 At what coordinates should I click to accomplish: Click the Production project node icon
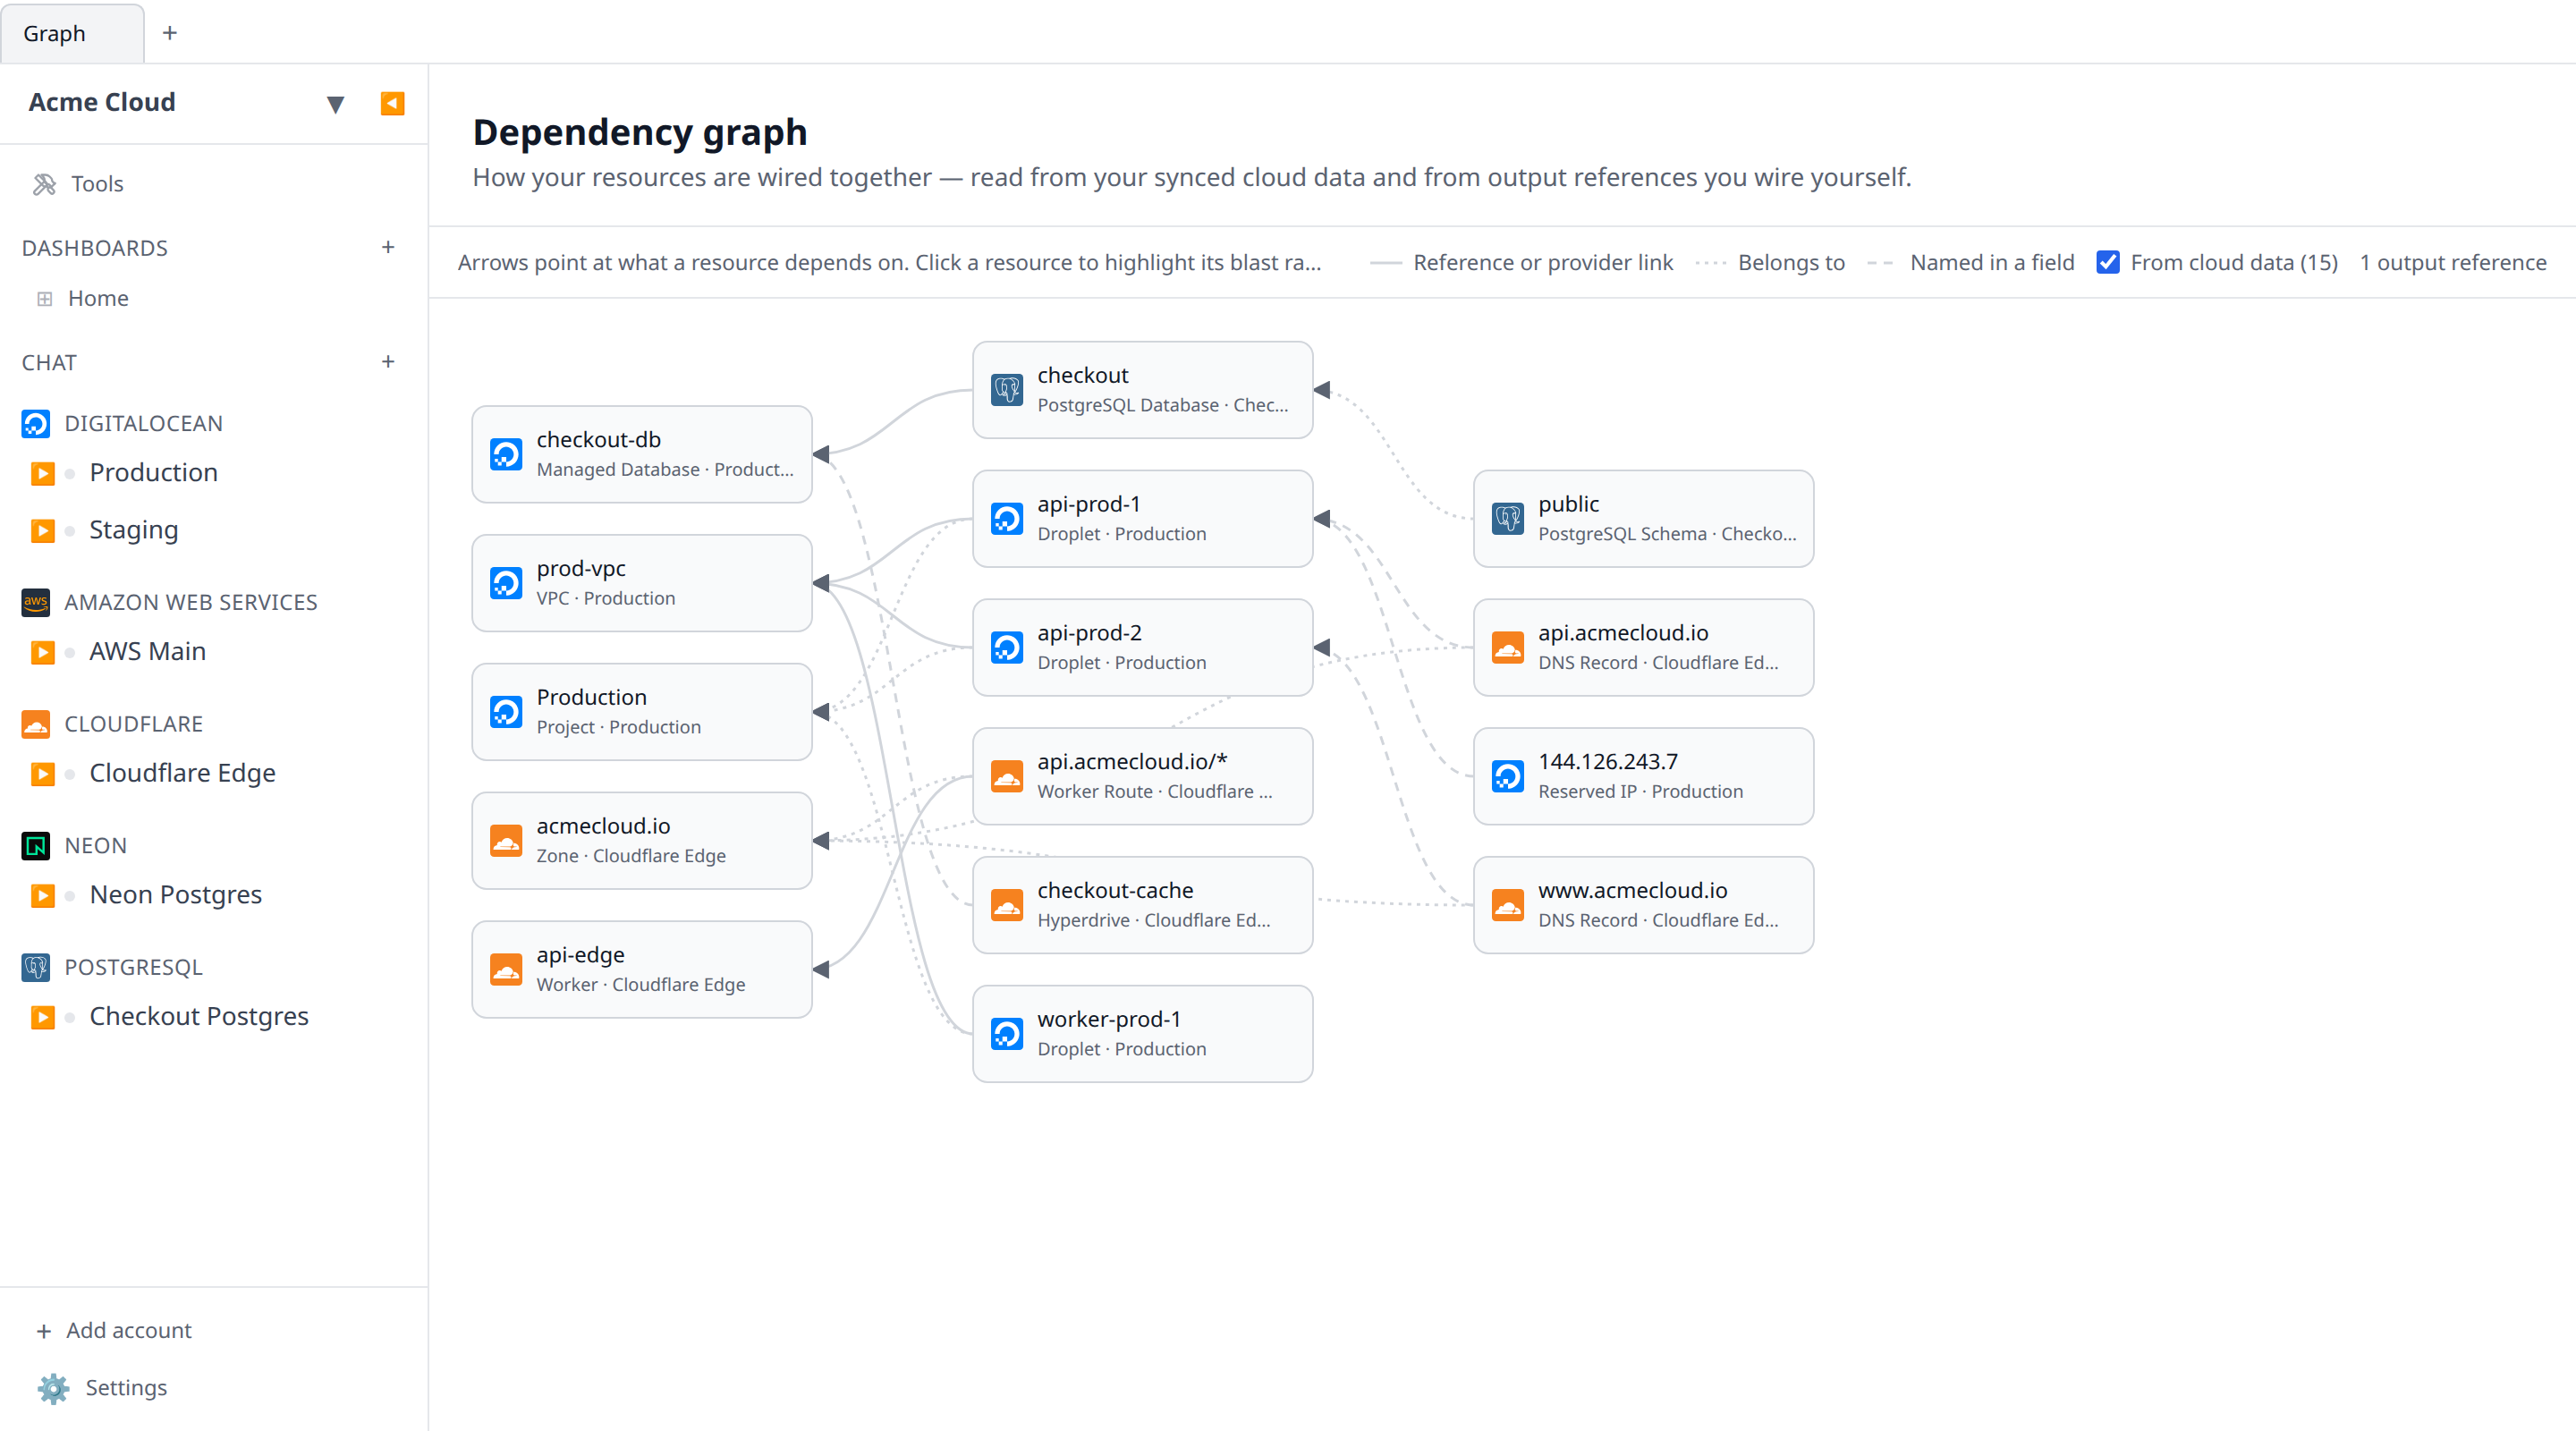[x=506, y=712]
